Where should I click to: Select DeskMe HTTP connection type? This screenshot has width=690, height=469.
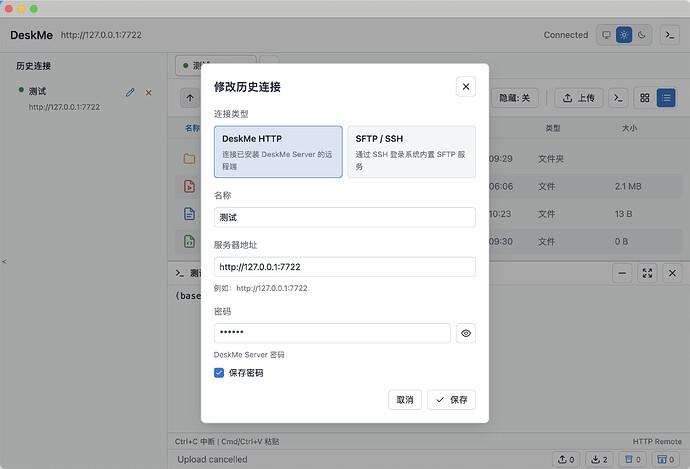click(278, 152)
